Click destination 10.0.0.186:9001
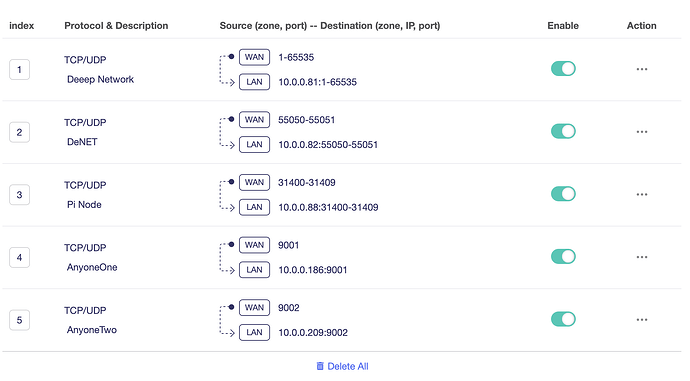 click(x=312, y=270)
